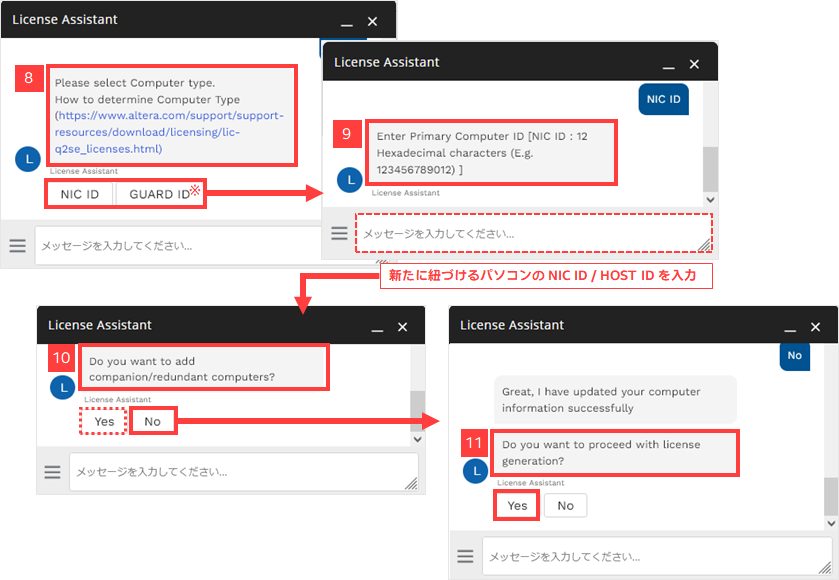This screenshot has height=580, width=839.
Task: Click message input in step 11 window
Action: pyautogui.click(x=657, y=556)
